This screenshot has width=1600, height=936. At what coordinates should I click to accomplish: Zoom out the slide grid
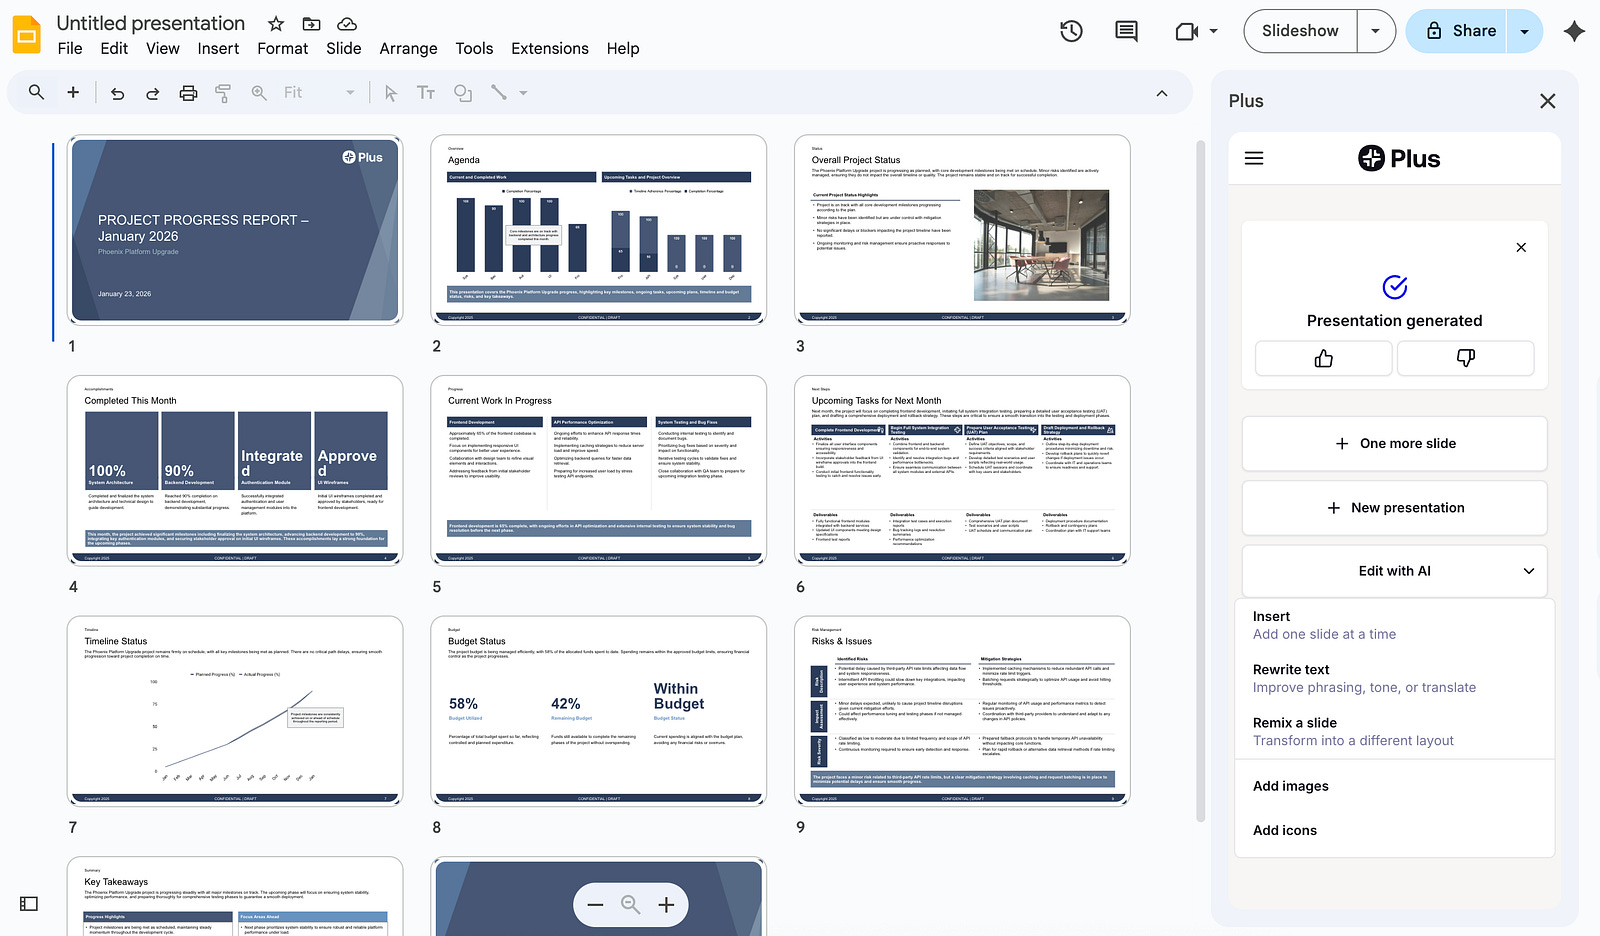coord(596,905)
